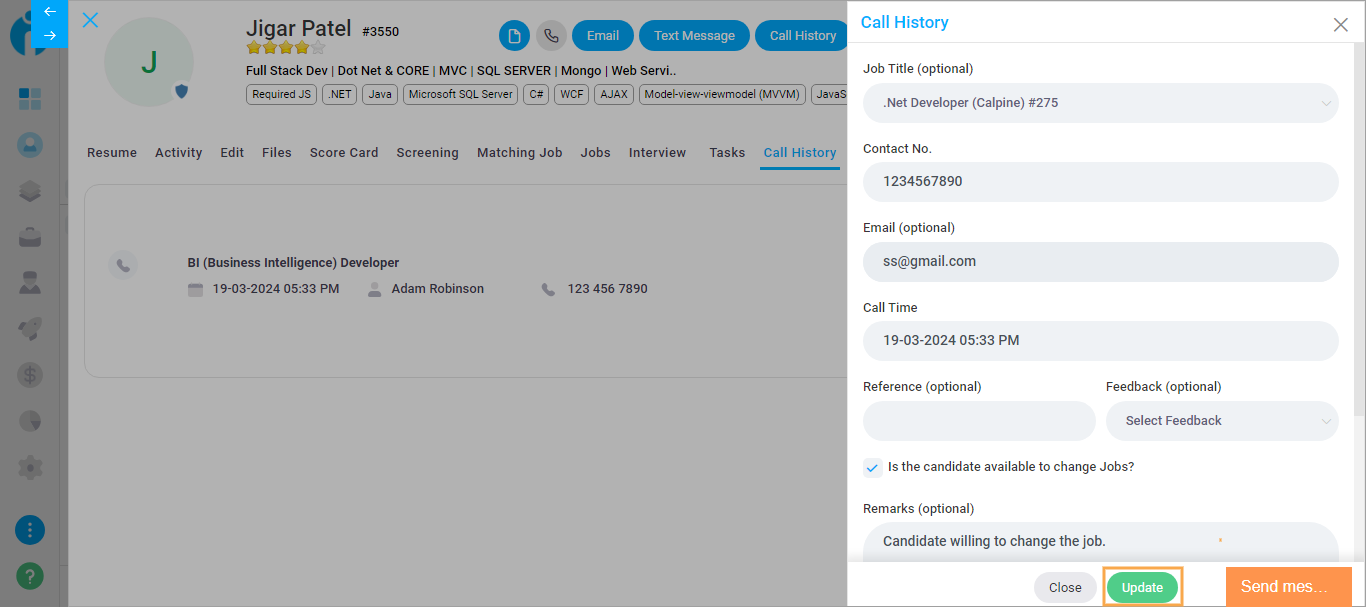Click the C# skill tag
The image size is (1366, 607).
[537, 95]
